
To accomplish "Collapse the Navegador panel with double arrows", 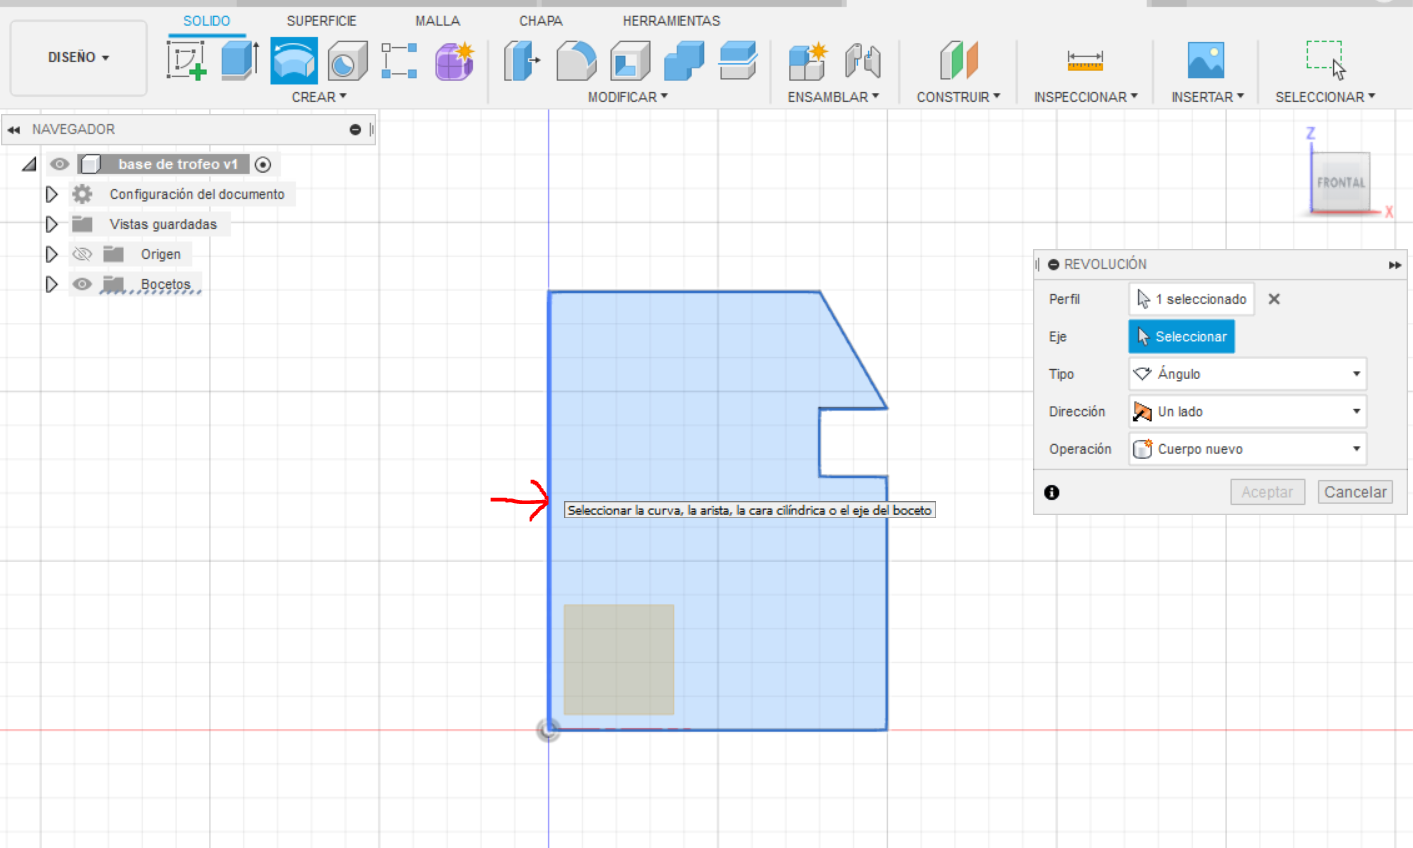I will 14,130.
